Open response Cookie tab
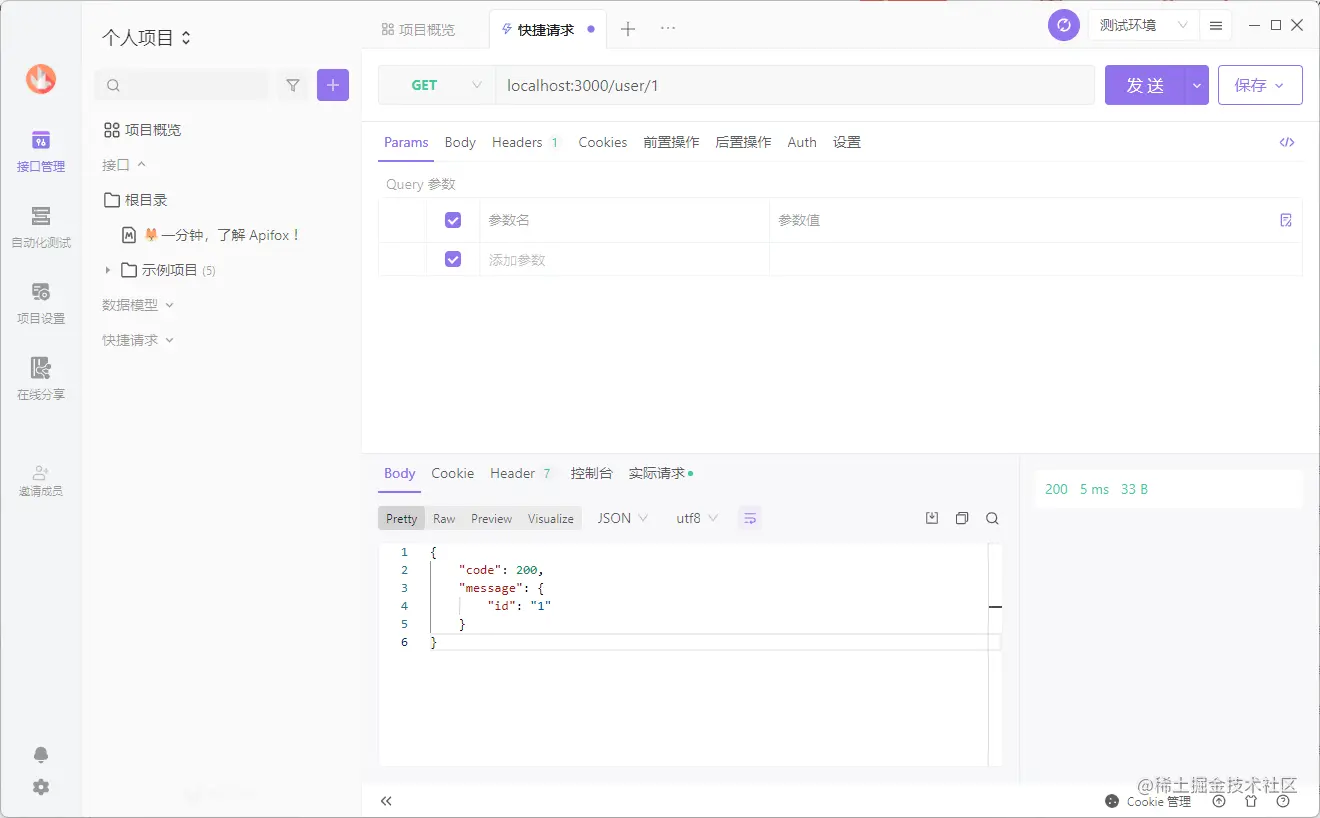Image resolution: width=1320 pixels, height=818 pixels. (x=453, y=473)
